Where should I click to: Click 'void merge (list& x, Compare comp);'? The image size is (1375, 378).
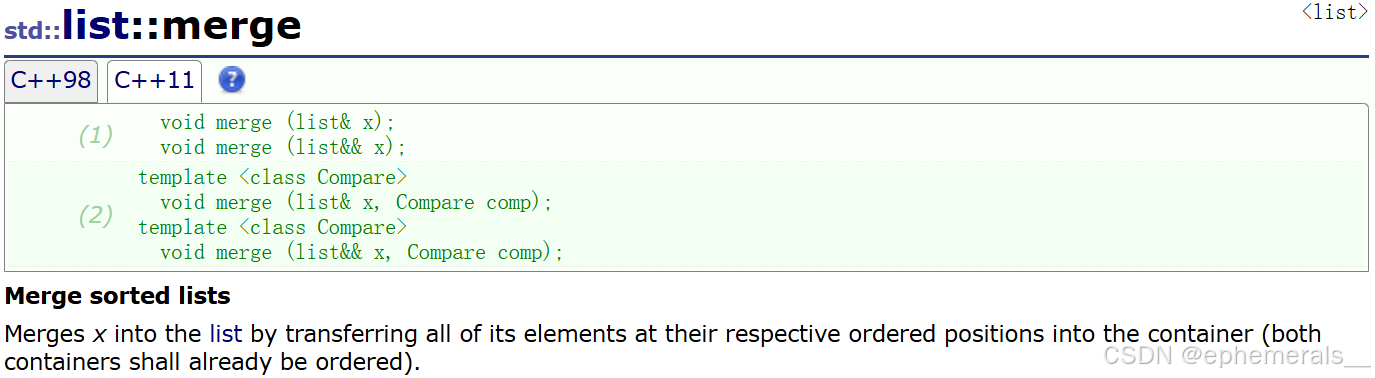(x=356, y=203)
